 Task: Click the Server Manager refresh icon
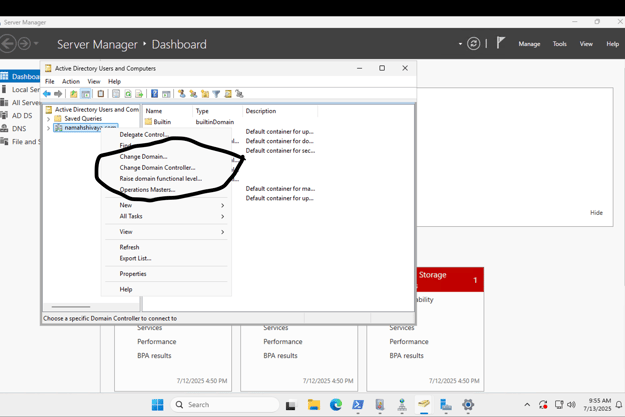pos(474,43)
